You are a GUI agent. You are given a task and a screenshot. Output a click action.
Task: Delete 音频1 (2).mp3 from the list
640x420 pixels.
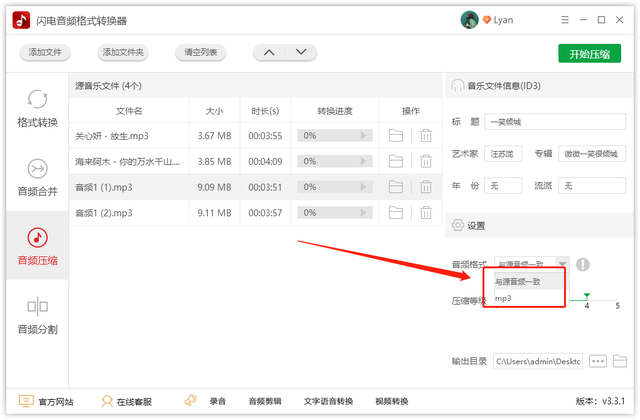pyautogui.click(x=426, y=212)
